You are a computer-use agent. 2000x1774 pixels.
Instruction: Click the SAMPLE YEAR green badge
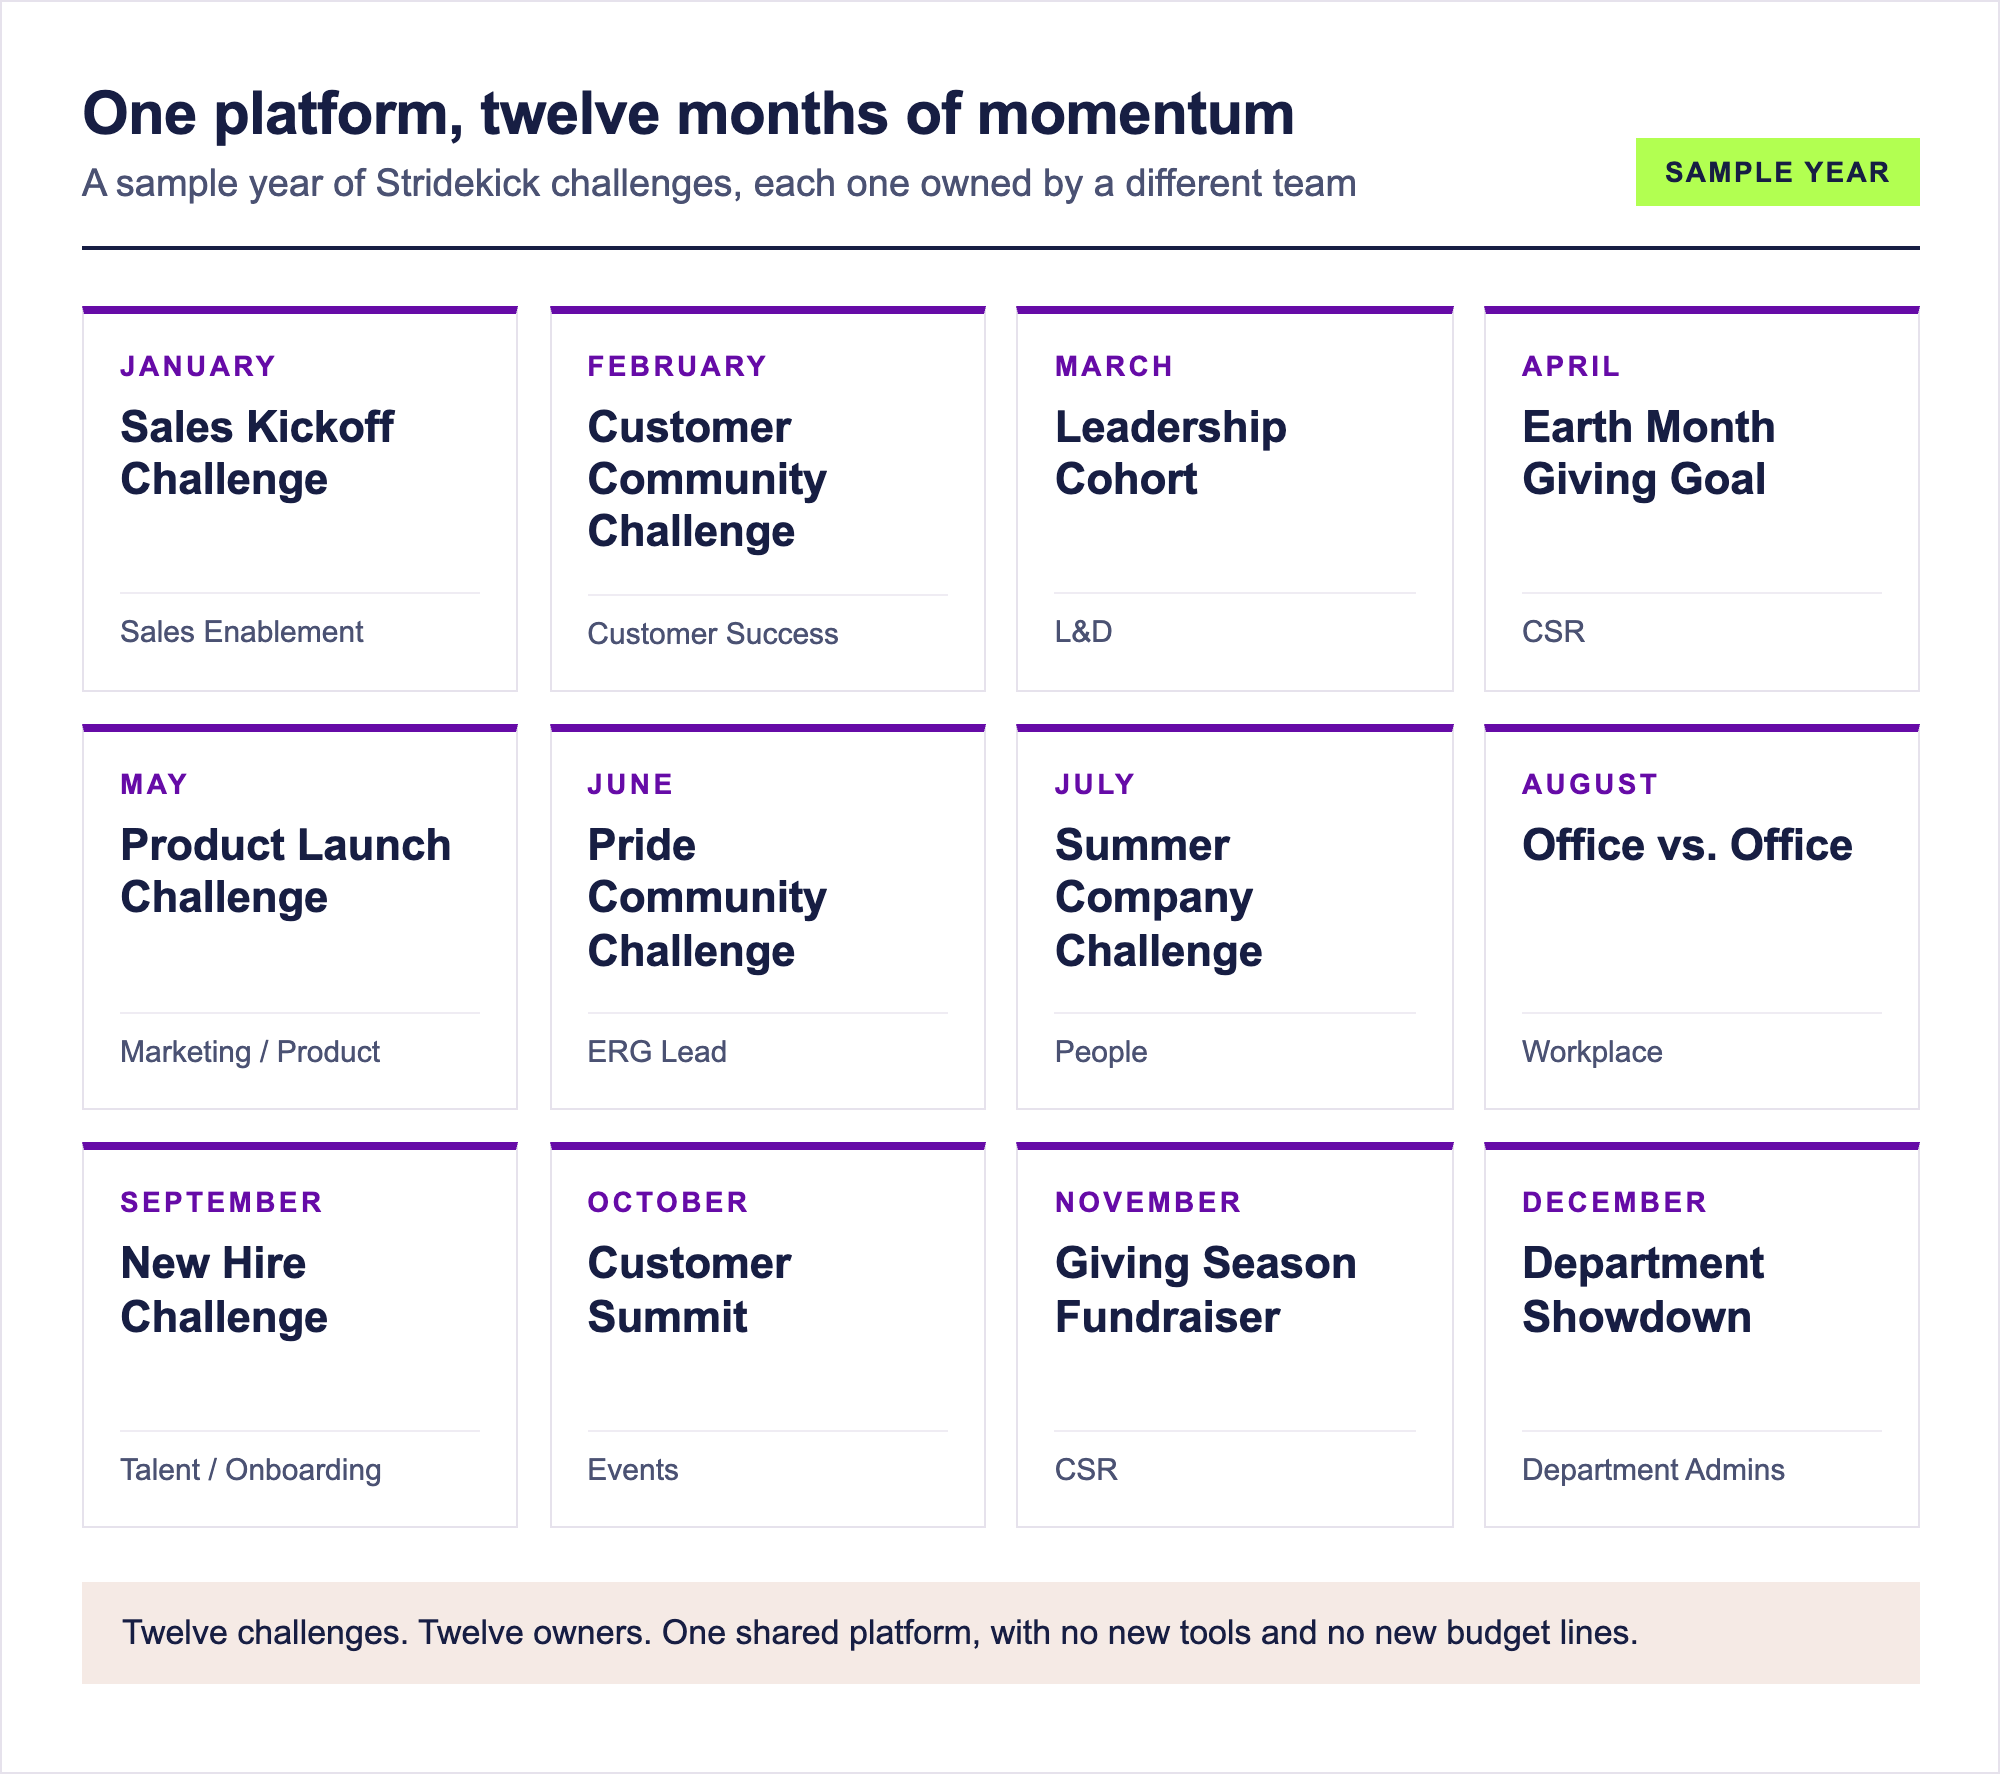pos(1777,172)
